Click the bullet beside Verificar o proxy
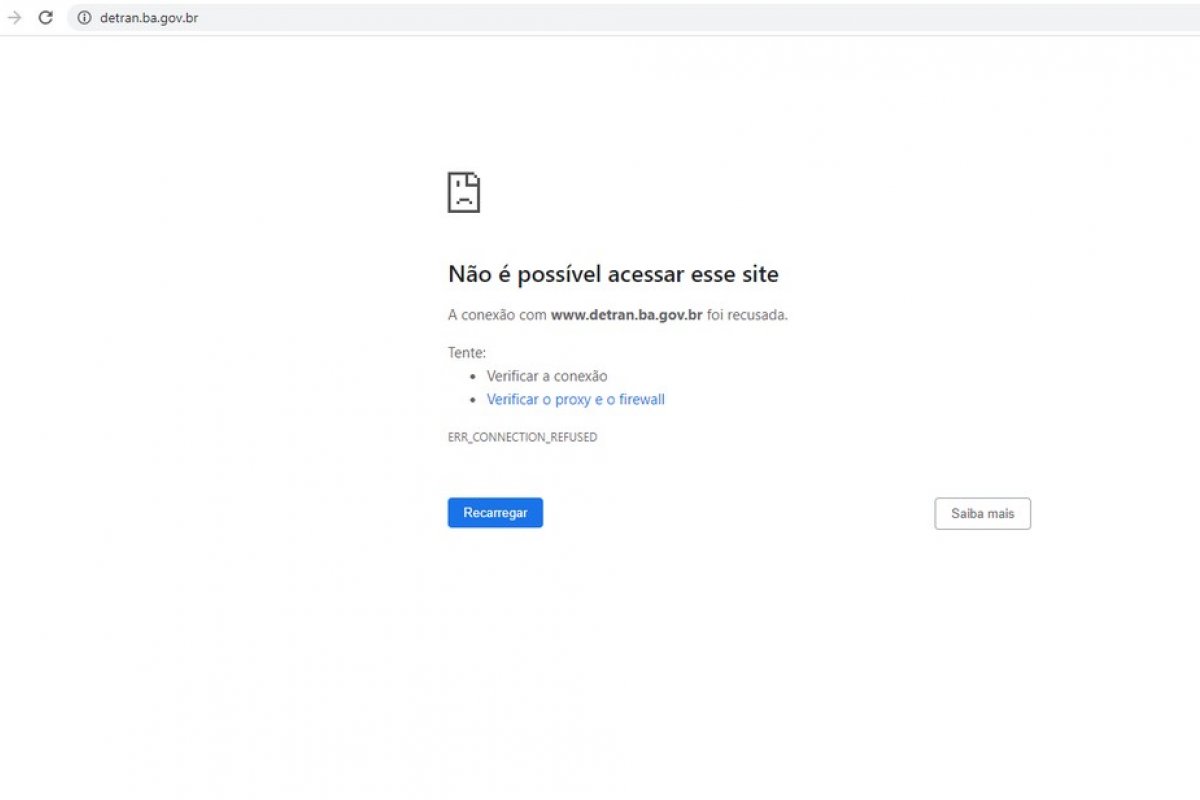1200x800 pixels. click(x=475, y=399)
